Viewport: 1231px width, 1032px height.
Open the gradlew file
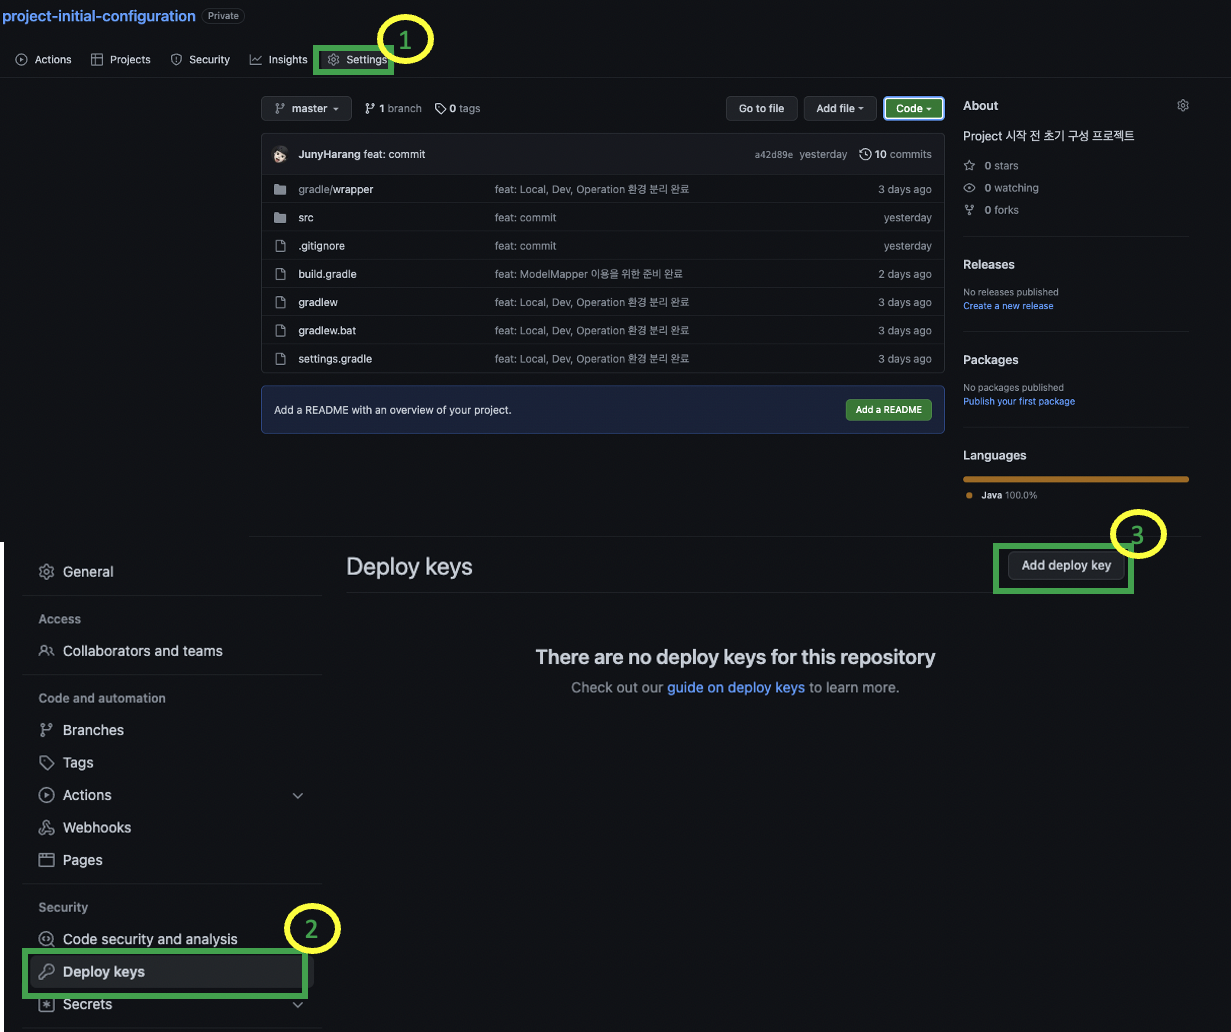coord(318,302)
